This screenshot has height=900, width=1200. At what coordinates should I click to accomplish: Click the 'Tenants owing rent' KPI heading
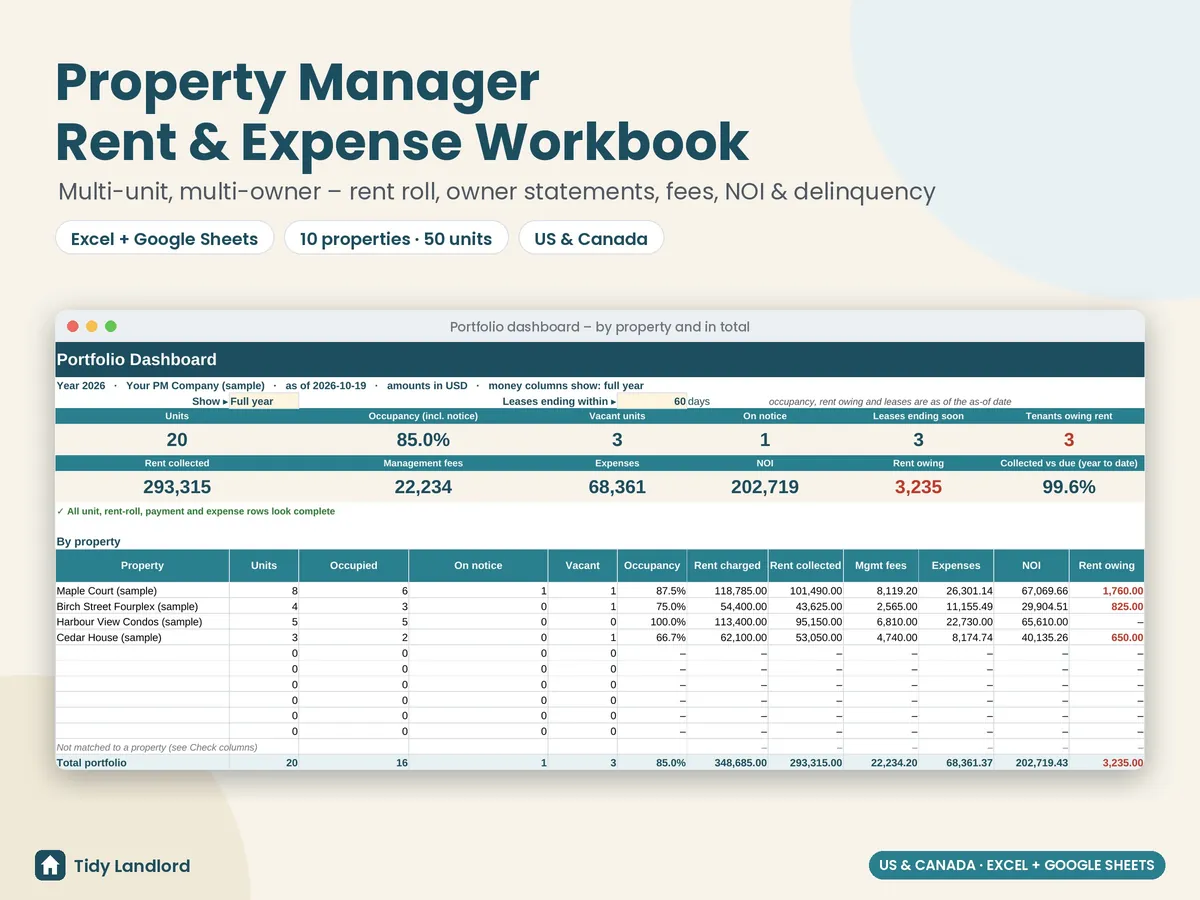(x=1068, y=416)
